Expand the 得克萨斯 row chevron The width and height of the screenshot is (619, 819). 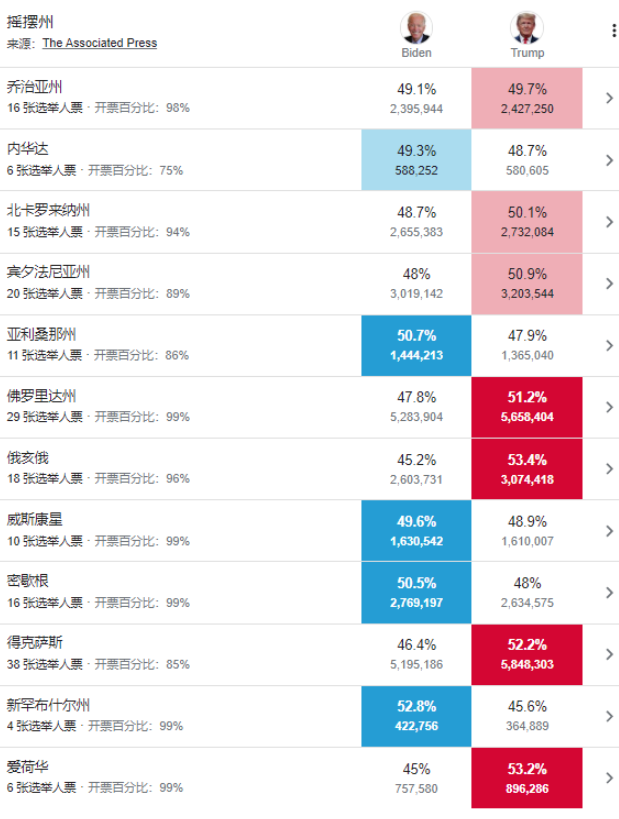coord(609,654)
